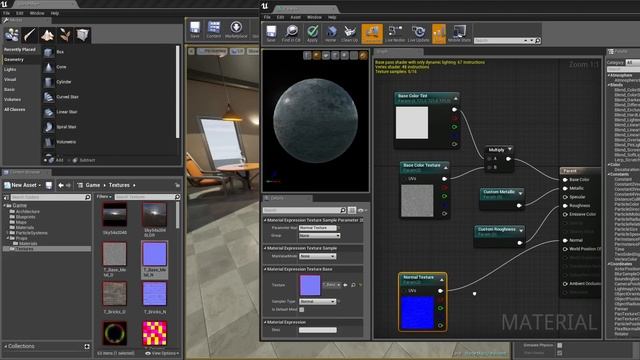Open the Sampler Type dropdown
640x360 pixels.
[x=318, y=301]
